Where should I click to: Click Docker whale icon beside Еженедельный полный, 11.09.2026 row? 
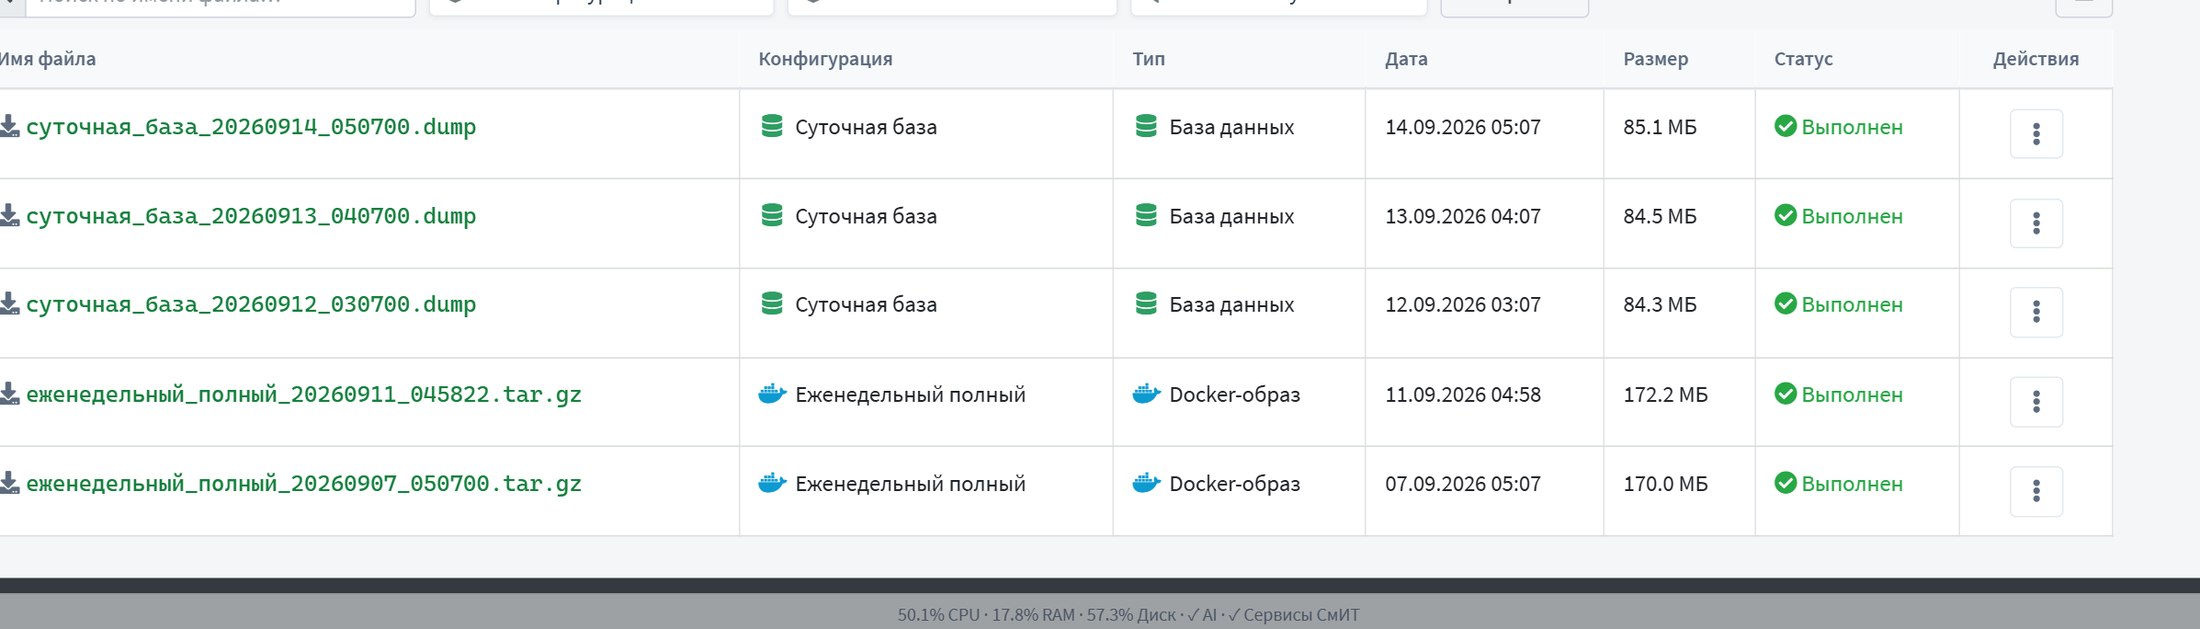coord(772,394)
